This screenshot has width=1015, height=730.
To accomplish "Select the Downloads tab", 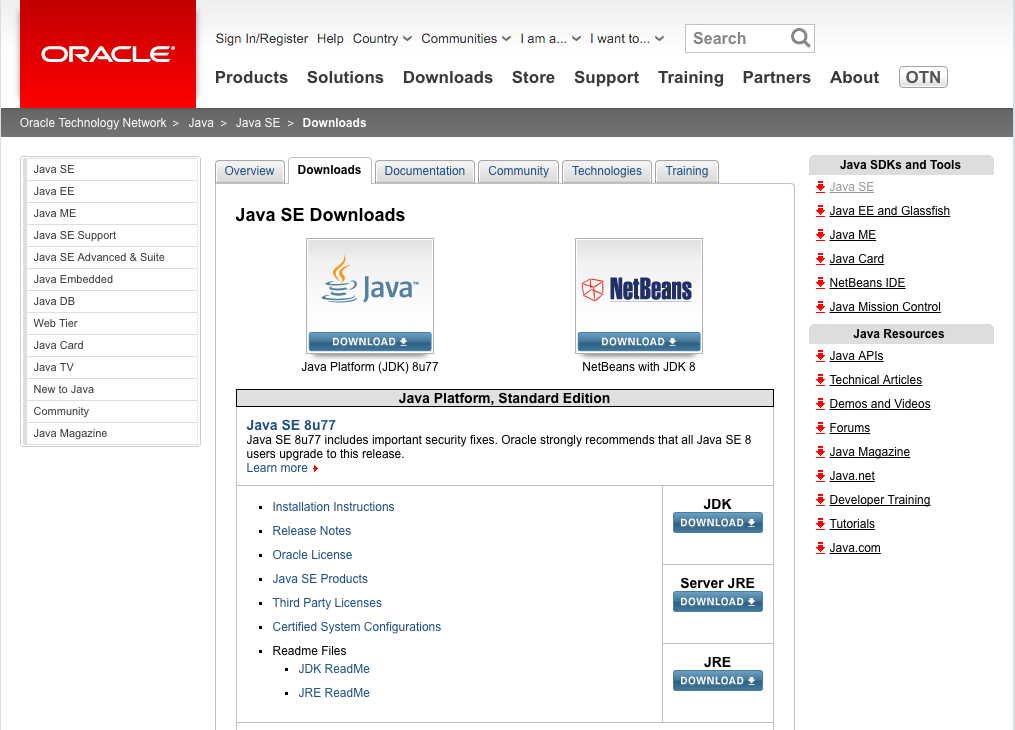I will coord(329,170).
